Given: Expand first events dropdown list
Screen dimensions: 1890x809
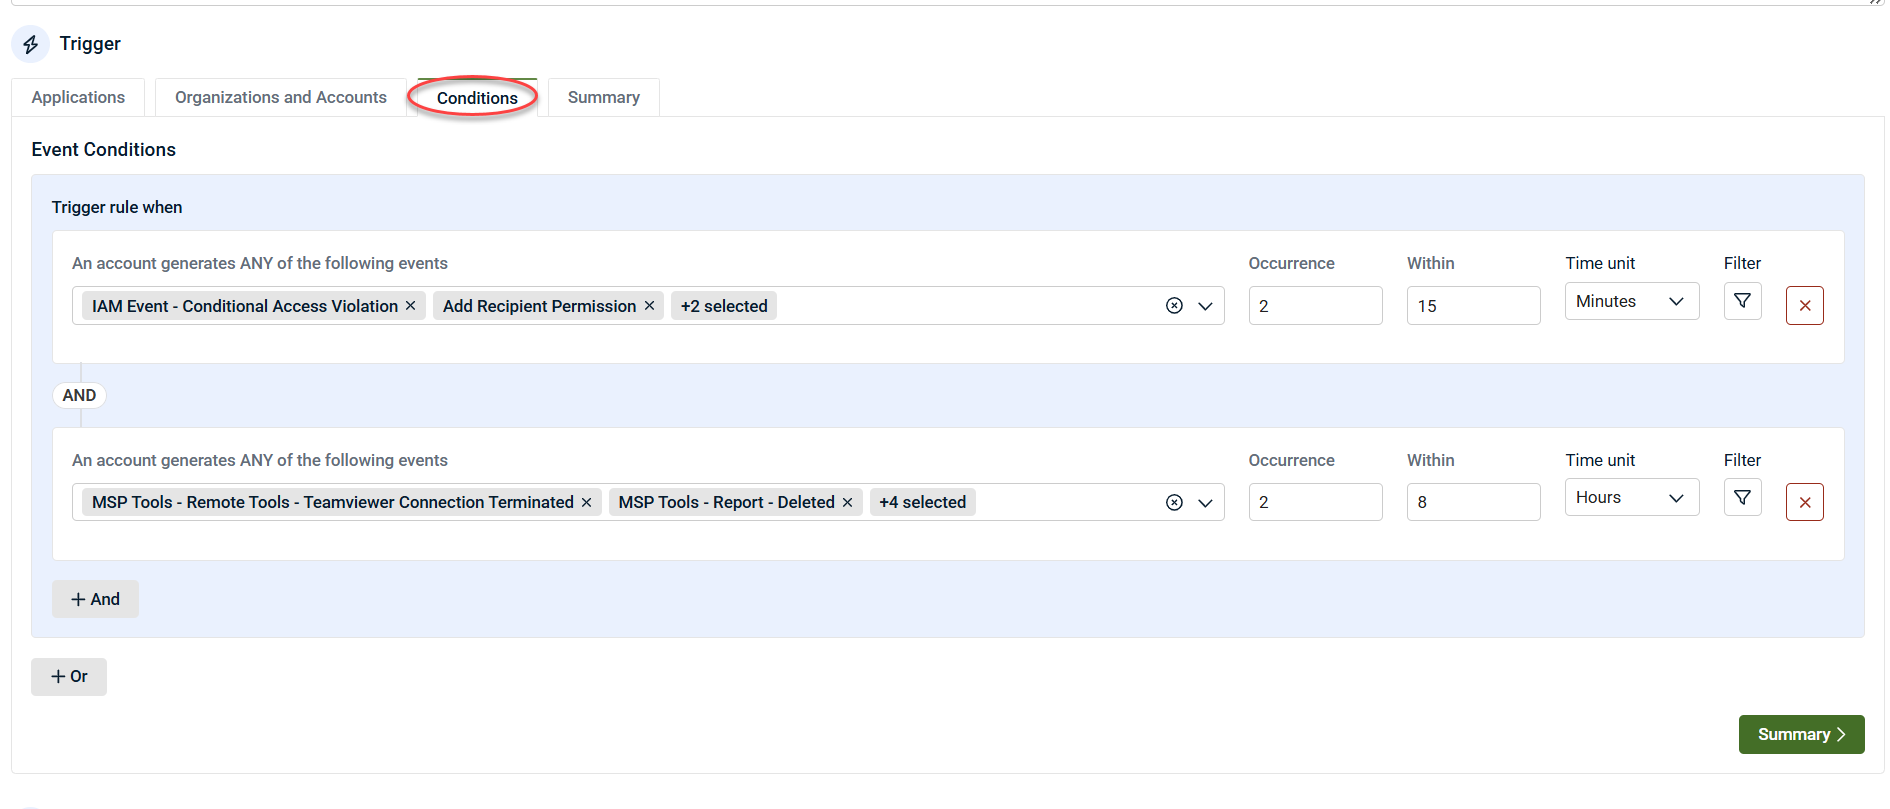Looking at the screenshot, I should click(x=1205, y=306).
